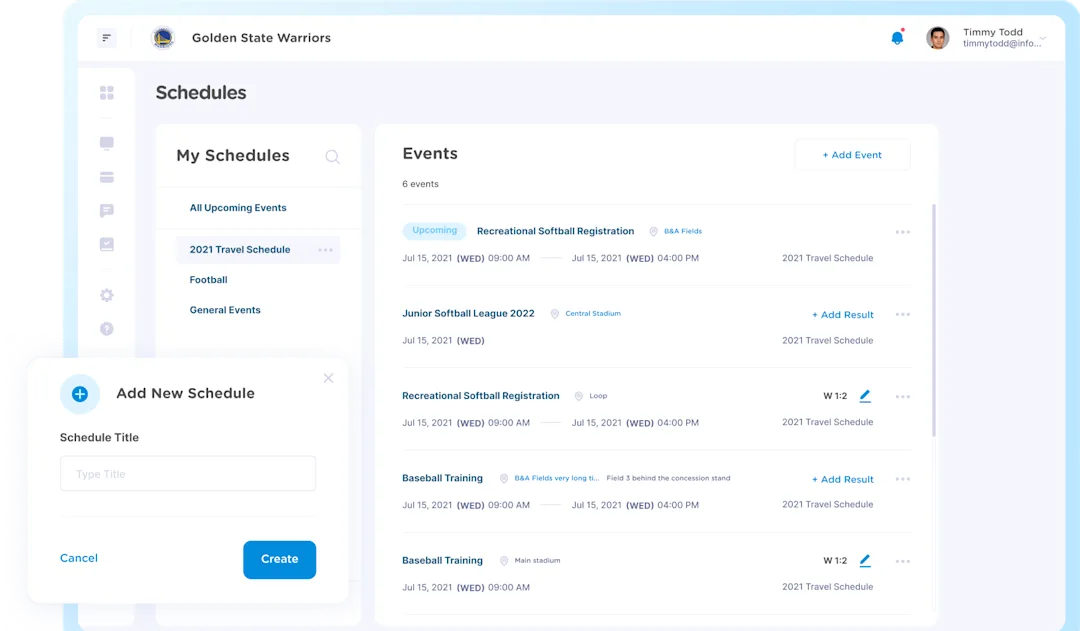Screen dimensions: 1080x631
Task: Click the Central Stadium pin icon
Action: coord(554,314)
